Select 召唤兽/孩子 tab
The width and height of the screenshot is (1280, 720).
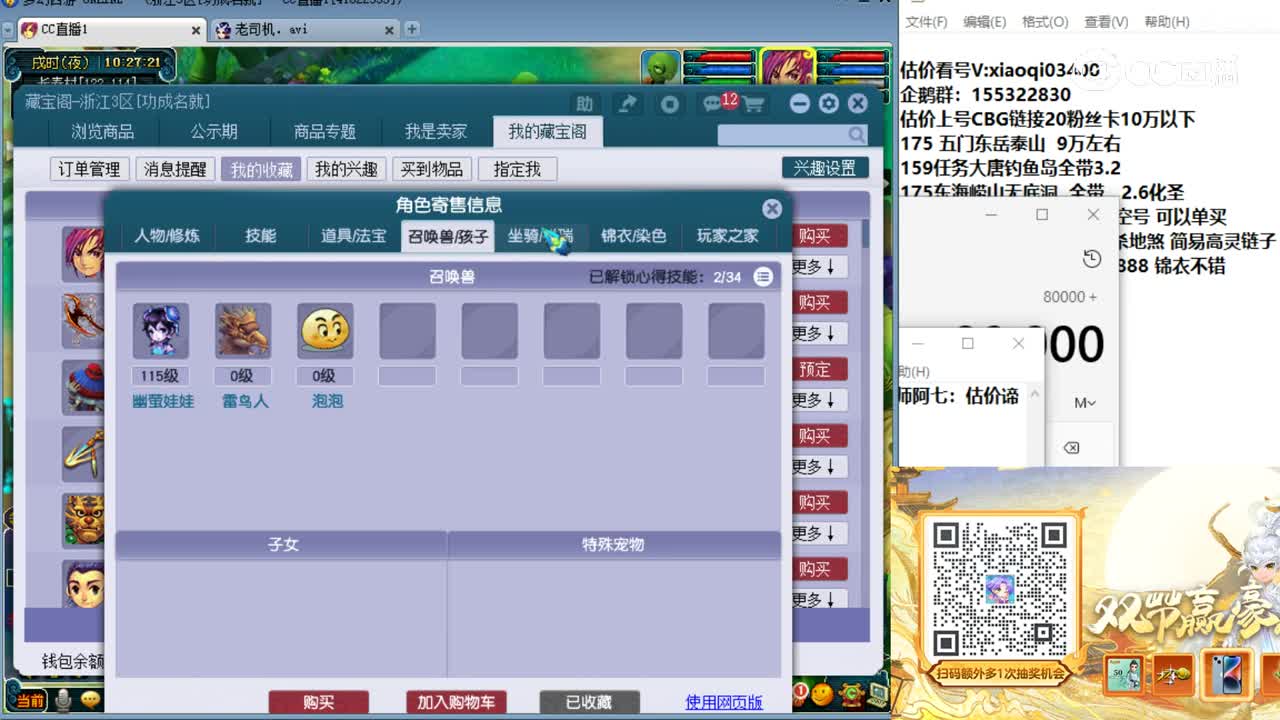click(448, 236)
